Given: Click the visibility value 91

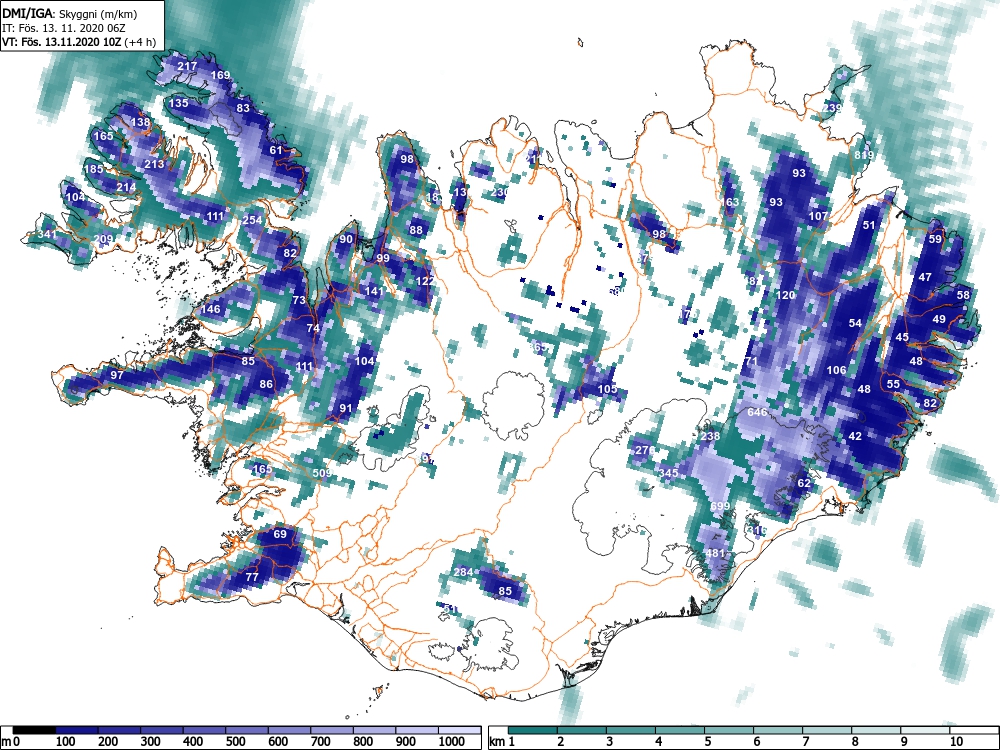Looking at the screenshot, I should (x=346, y=409).
